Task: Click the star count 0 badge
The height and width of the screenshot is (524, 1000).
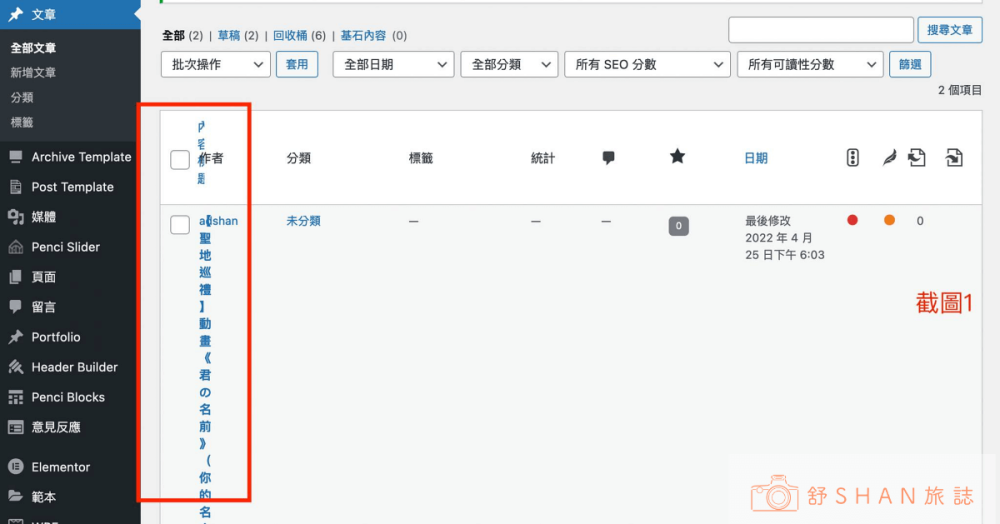Action: pyautogui.click(x=679, y=226)
